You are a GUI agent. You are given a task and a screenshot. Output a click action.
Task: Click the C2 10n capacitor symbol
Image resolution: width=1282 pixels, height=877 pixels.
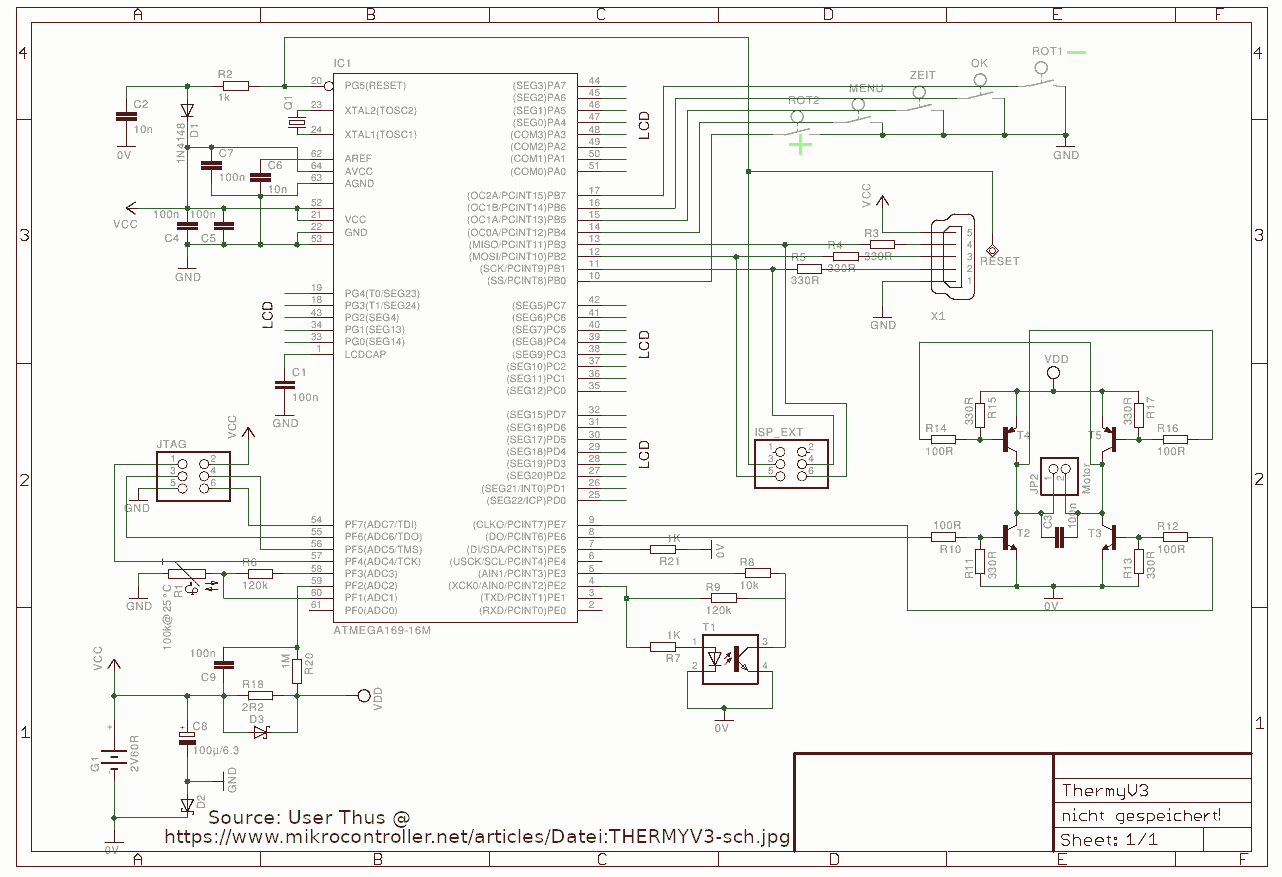point(124,116)
